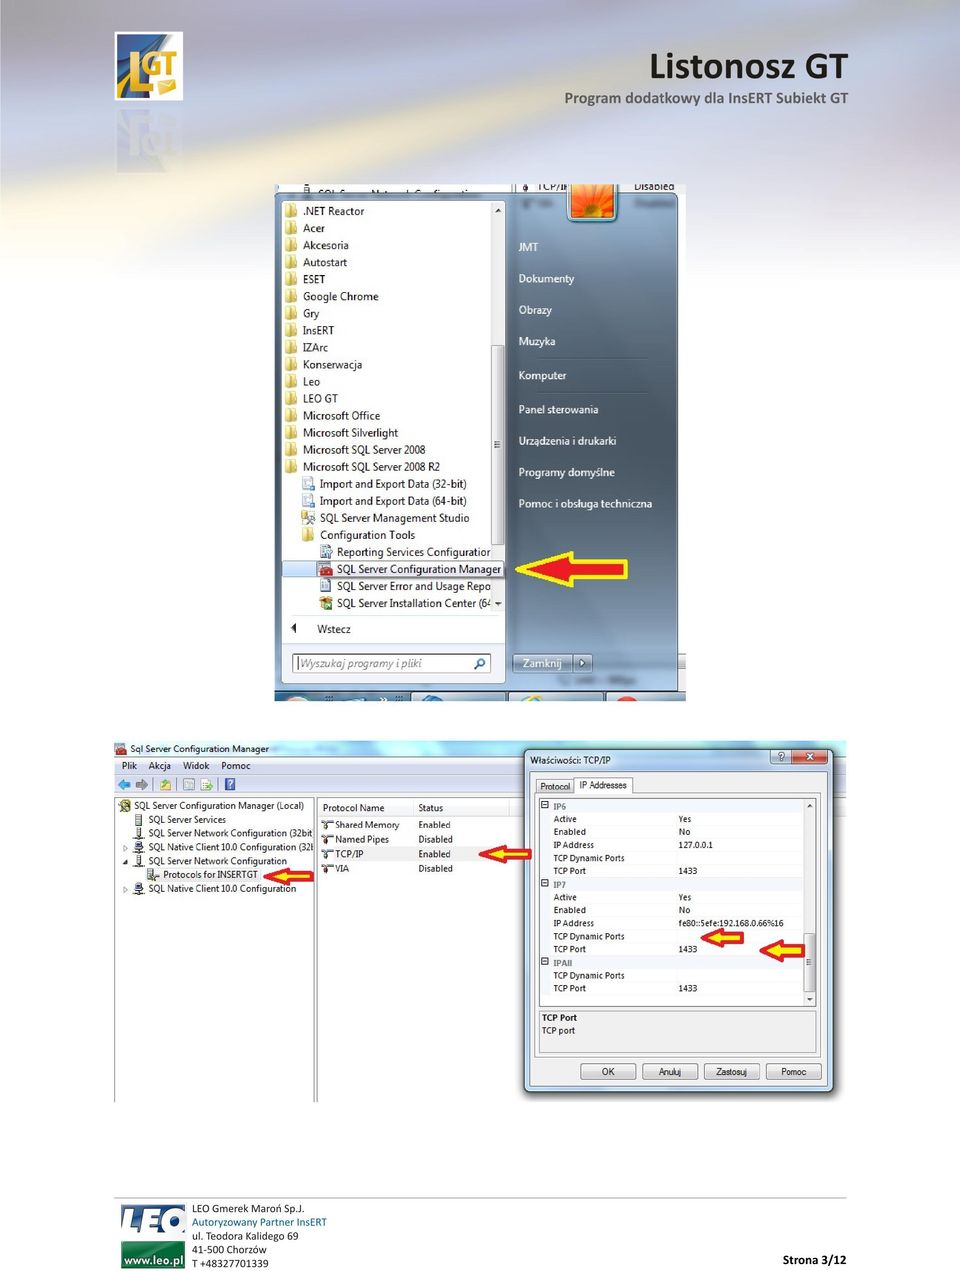Open SQL Server Error and Usage Reporting

(x=404, y=586)
